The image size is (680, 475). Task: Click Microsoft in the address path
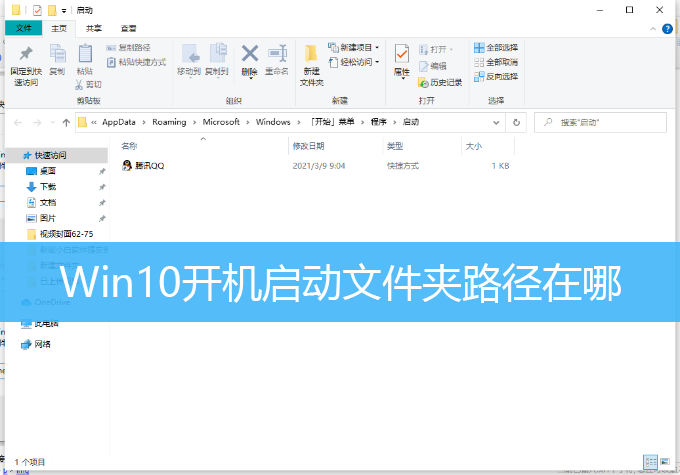(221, 122)
